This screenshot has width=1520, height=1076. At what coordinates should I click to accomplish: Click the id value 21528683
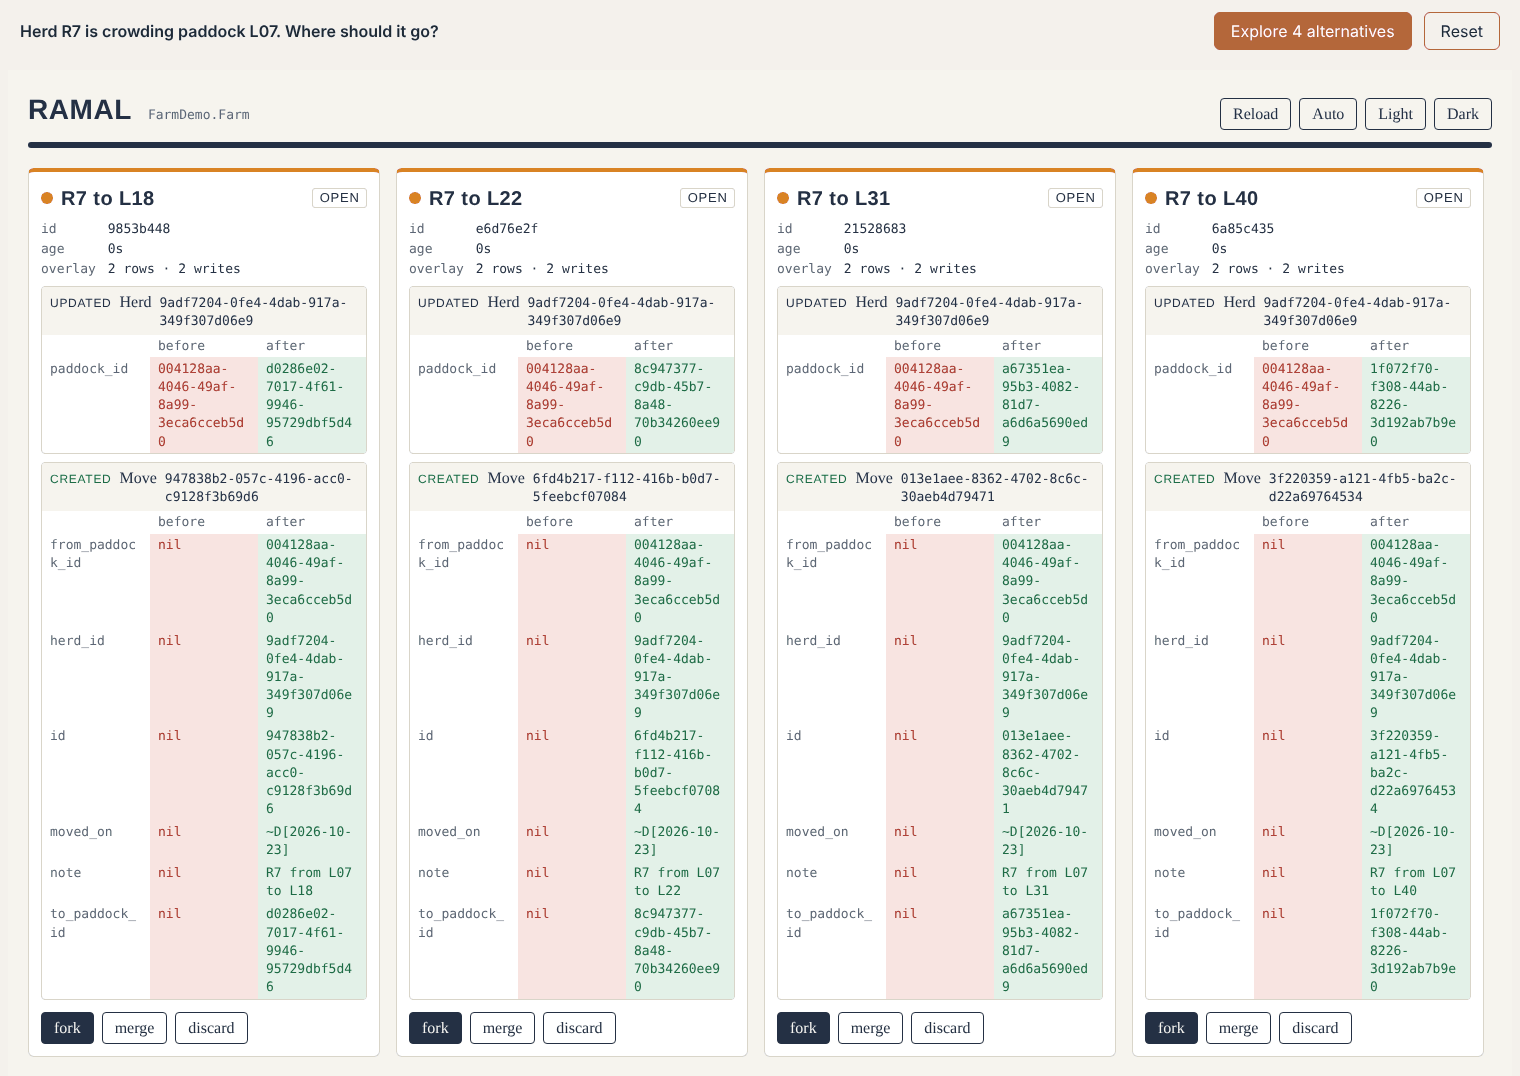pos(875,229)
